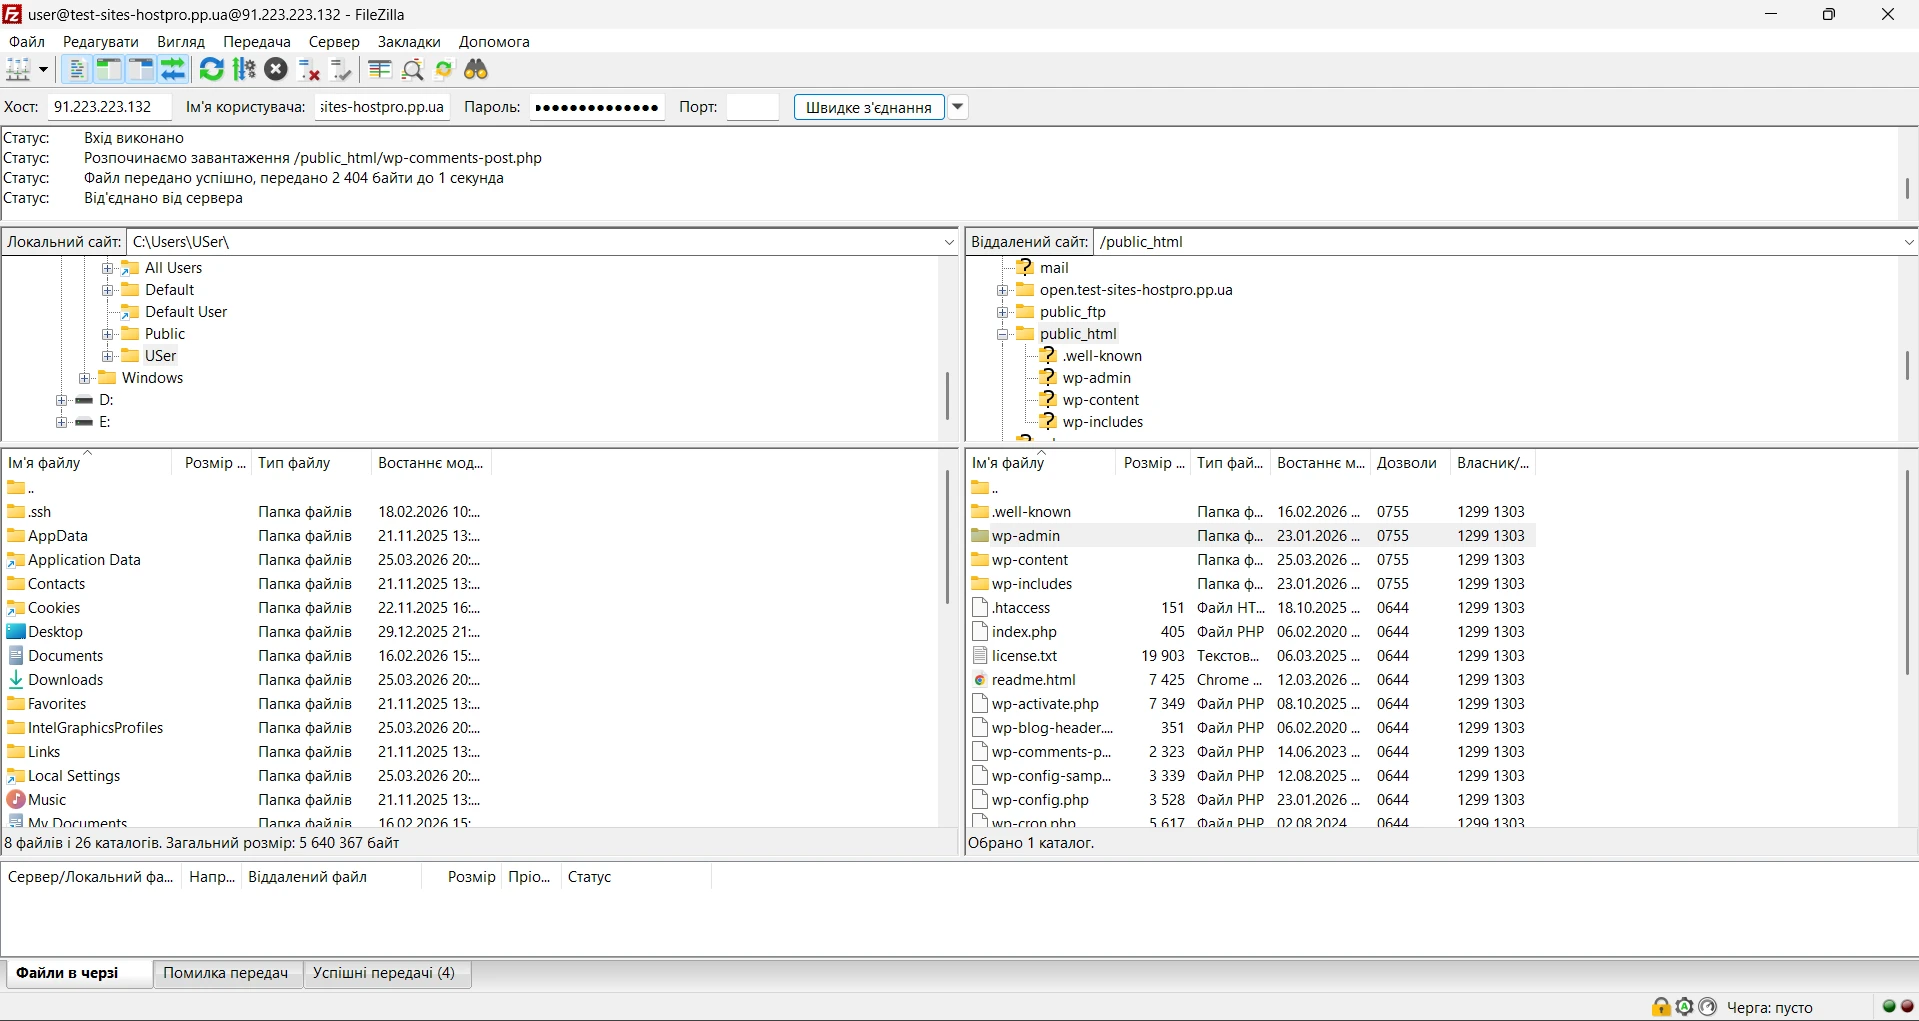Reconnect to the last server
Screen dimensions: 1919x1021
[342, 69]
